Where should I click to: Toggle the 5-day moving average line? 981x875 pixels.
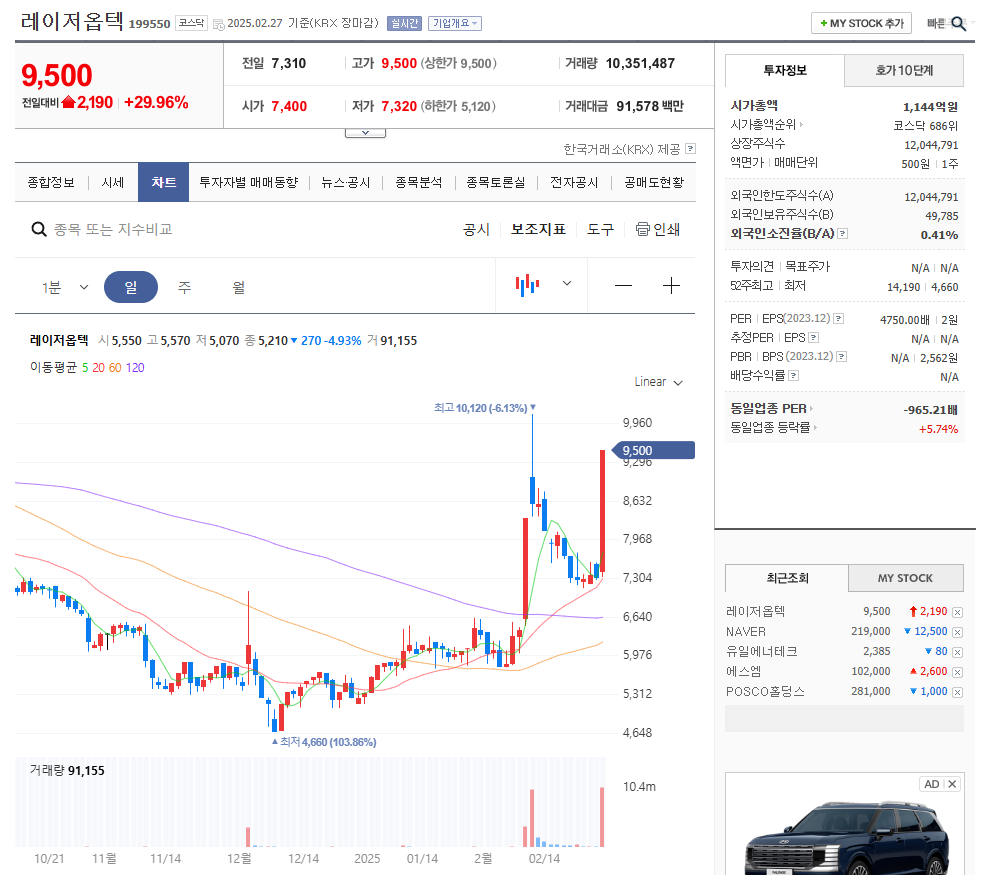[x=85, y=368]
